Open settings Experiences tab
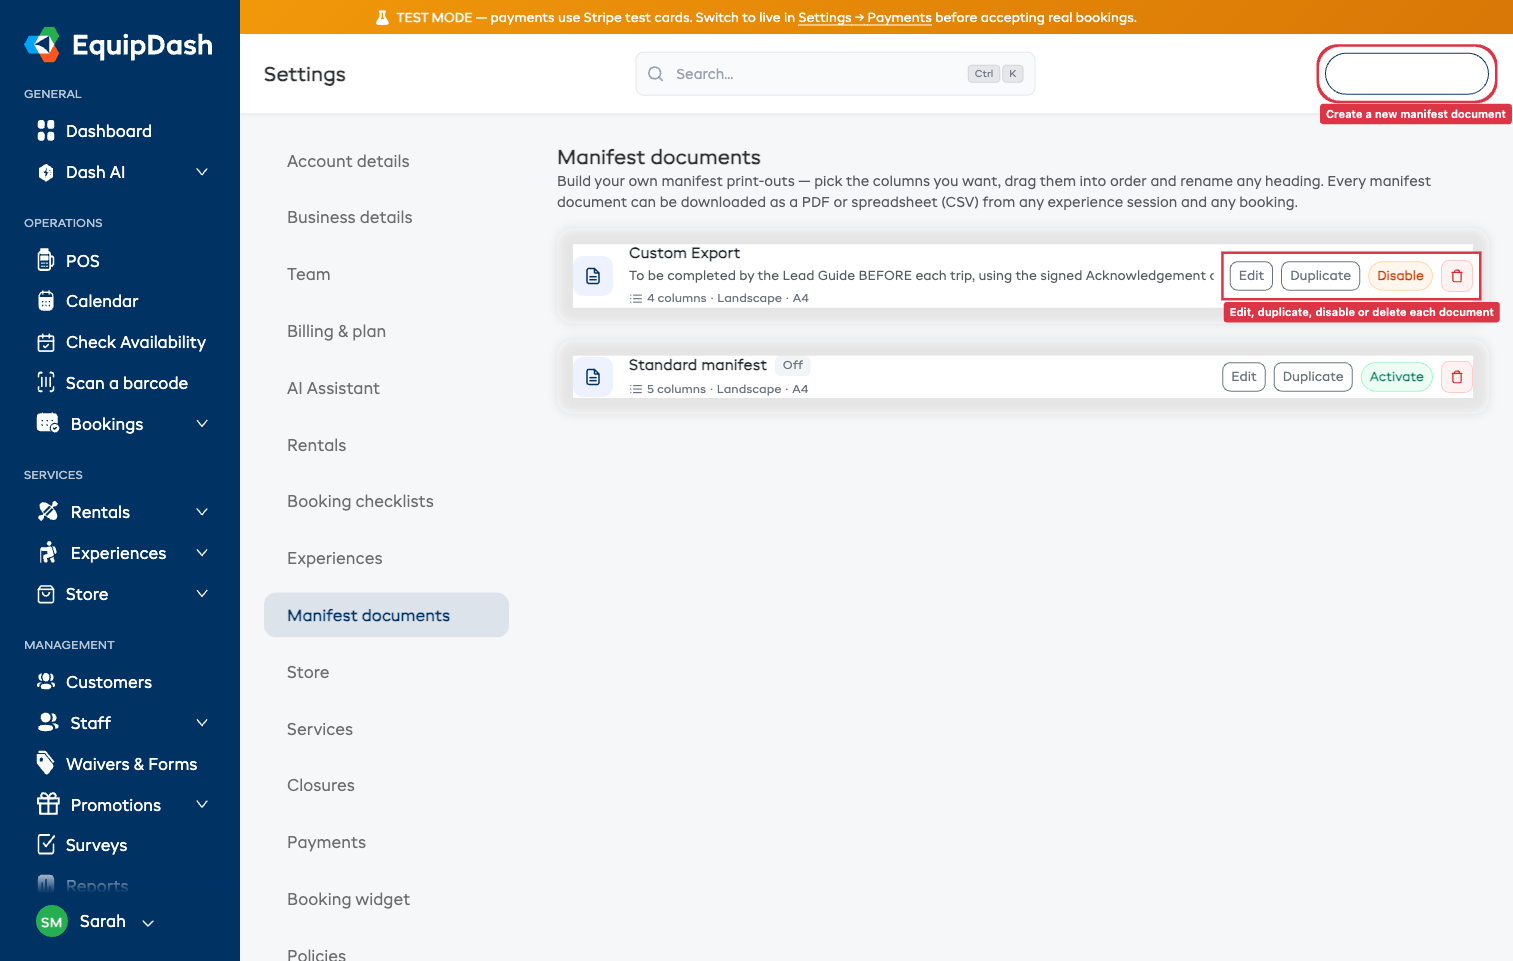1513x961 pixels. click(386, 558)
